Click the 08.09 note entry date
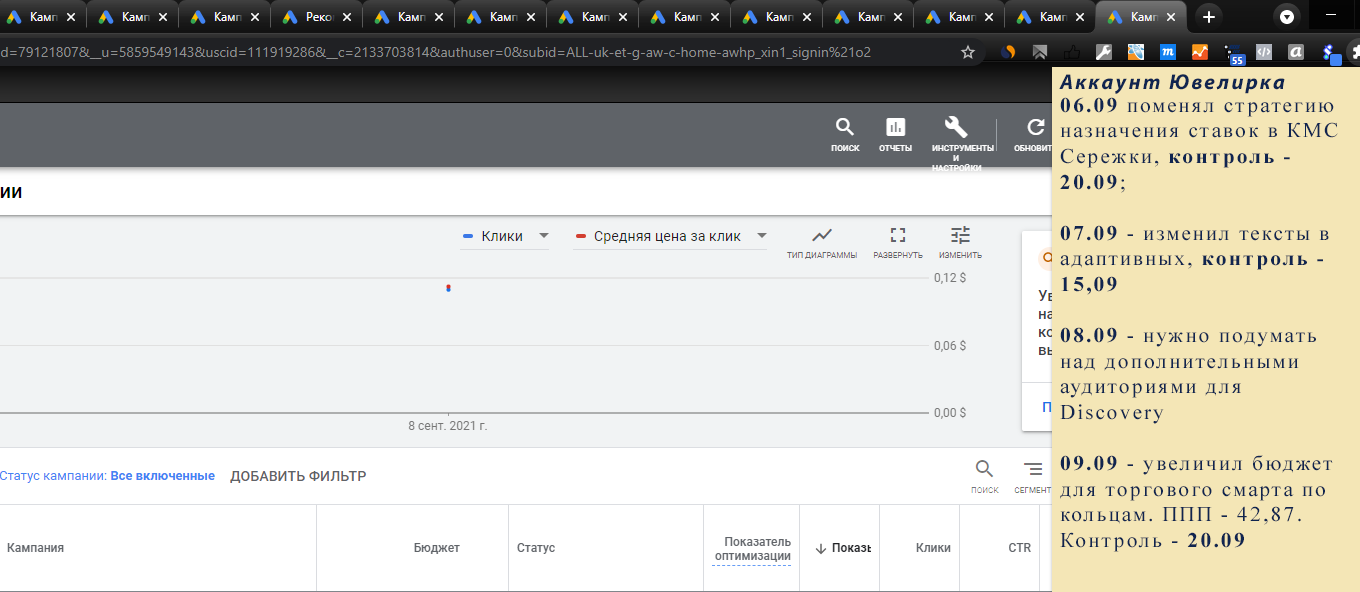Image resolution: width=1360 pixels, height=592 pixels. 1090,336
